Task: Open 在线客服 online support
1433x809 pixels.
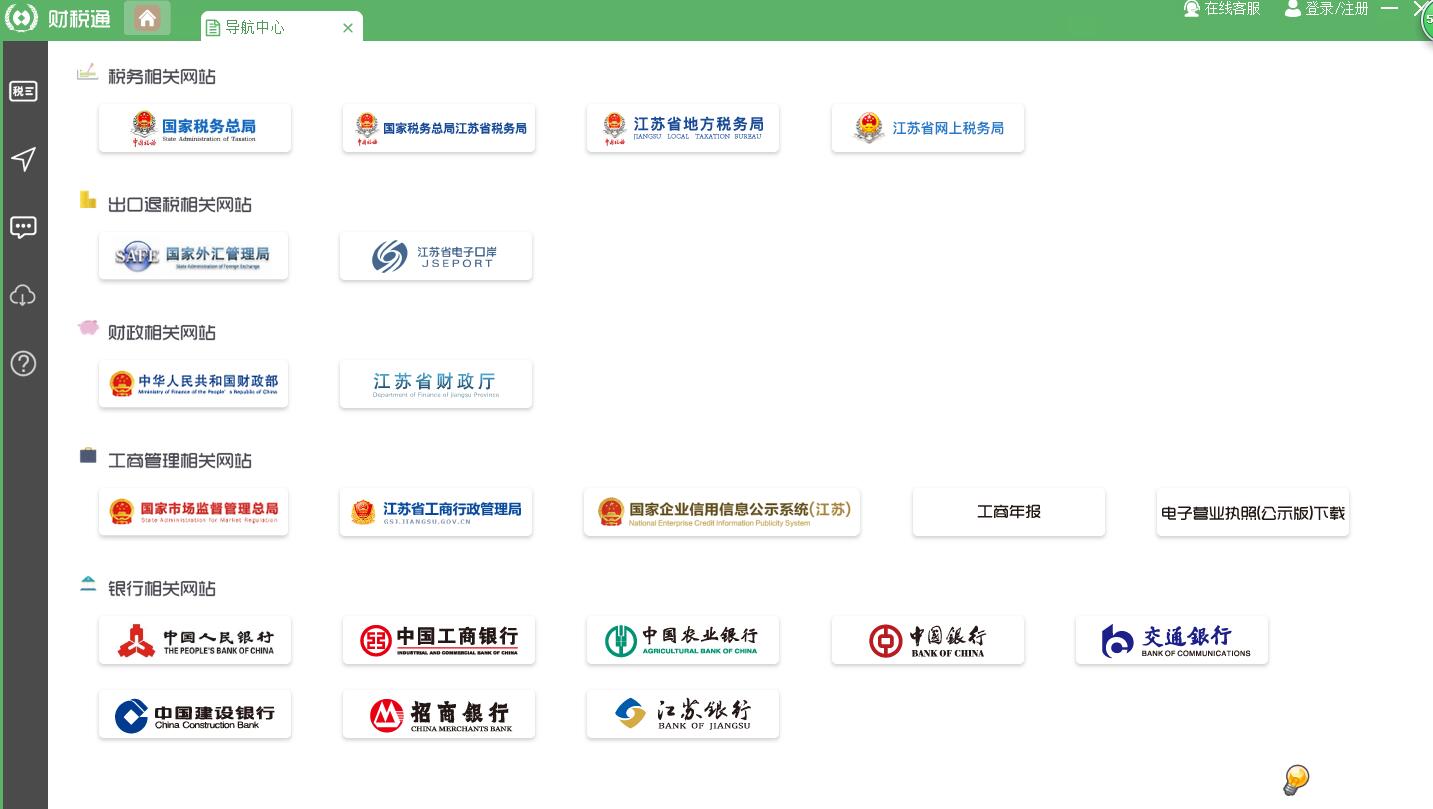Action: point(1222,9)
